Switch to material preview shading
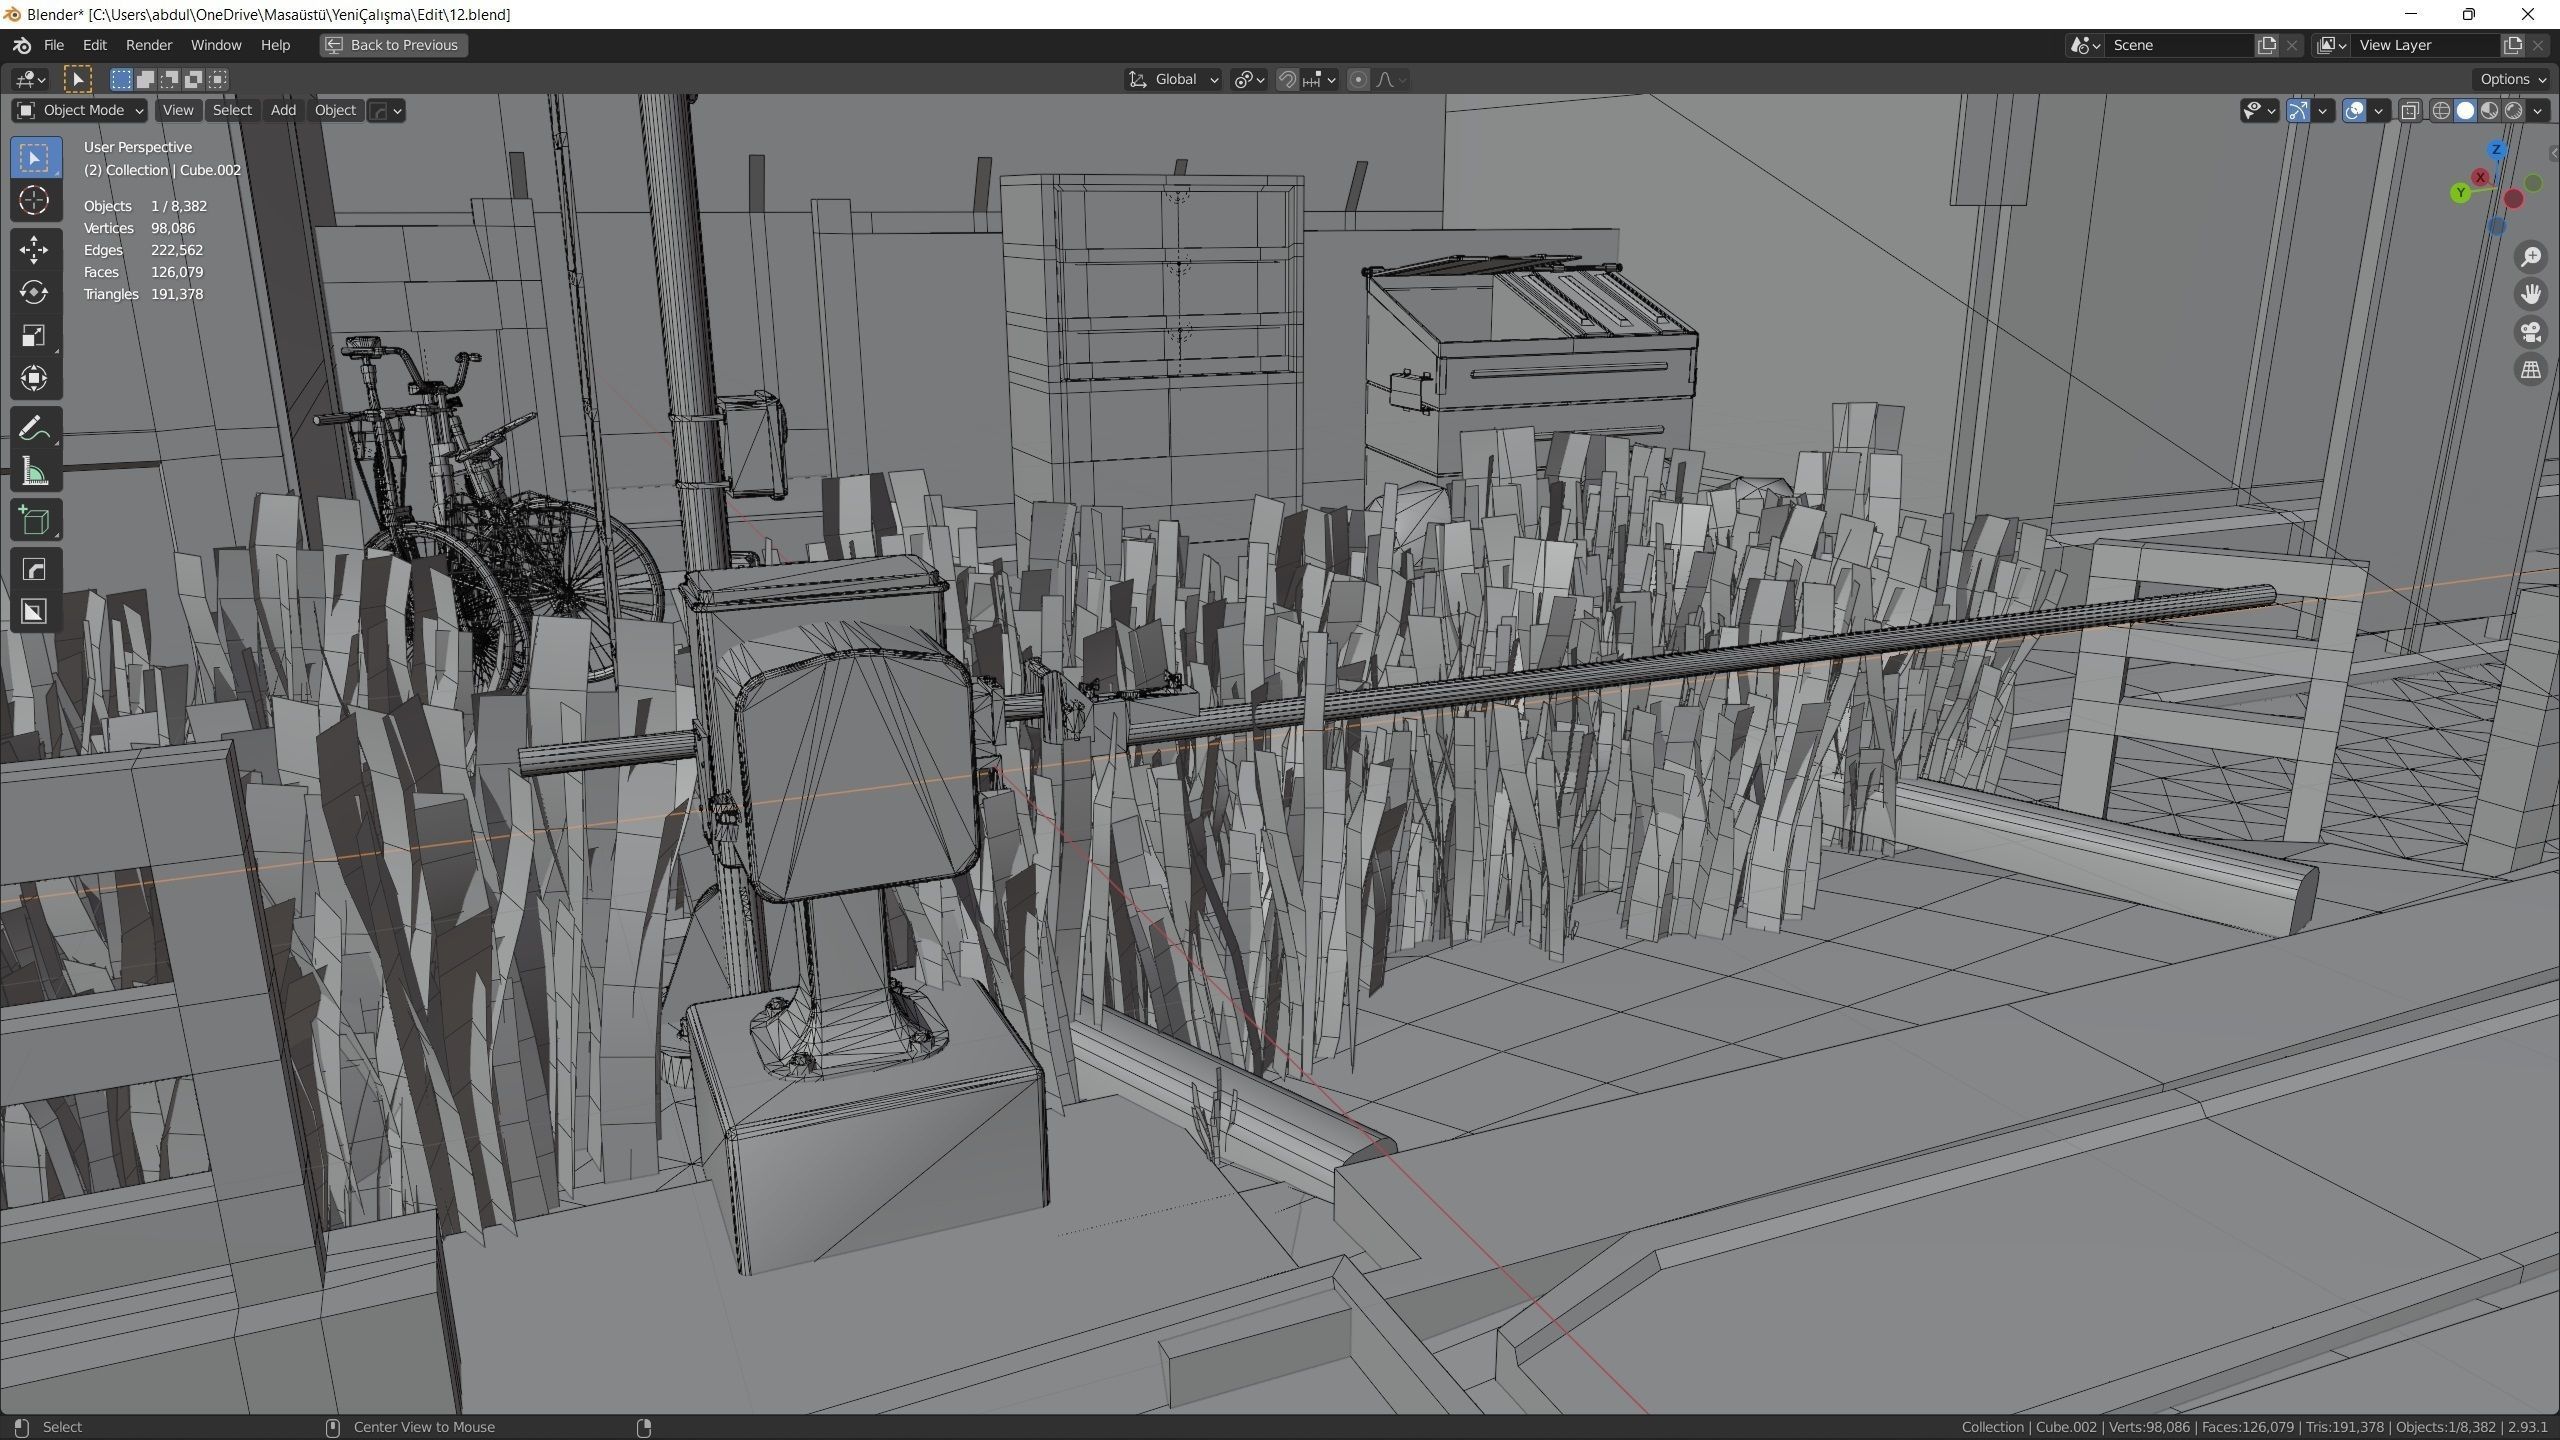This screenshot has width=2560, height=1440. click(2489, 110)
